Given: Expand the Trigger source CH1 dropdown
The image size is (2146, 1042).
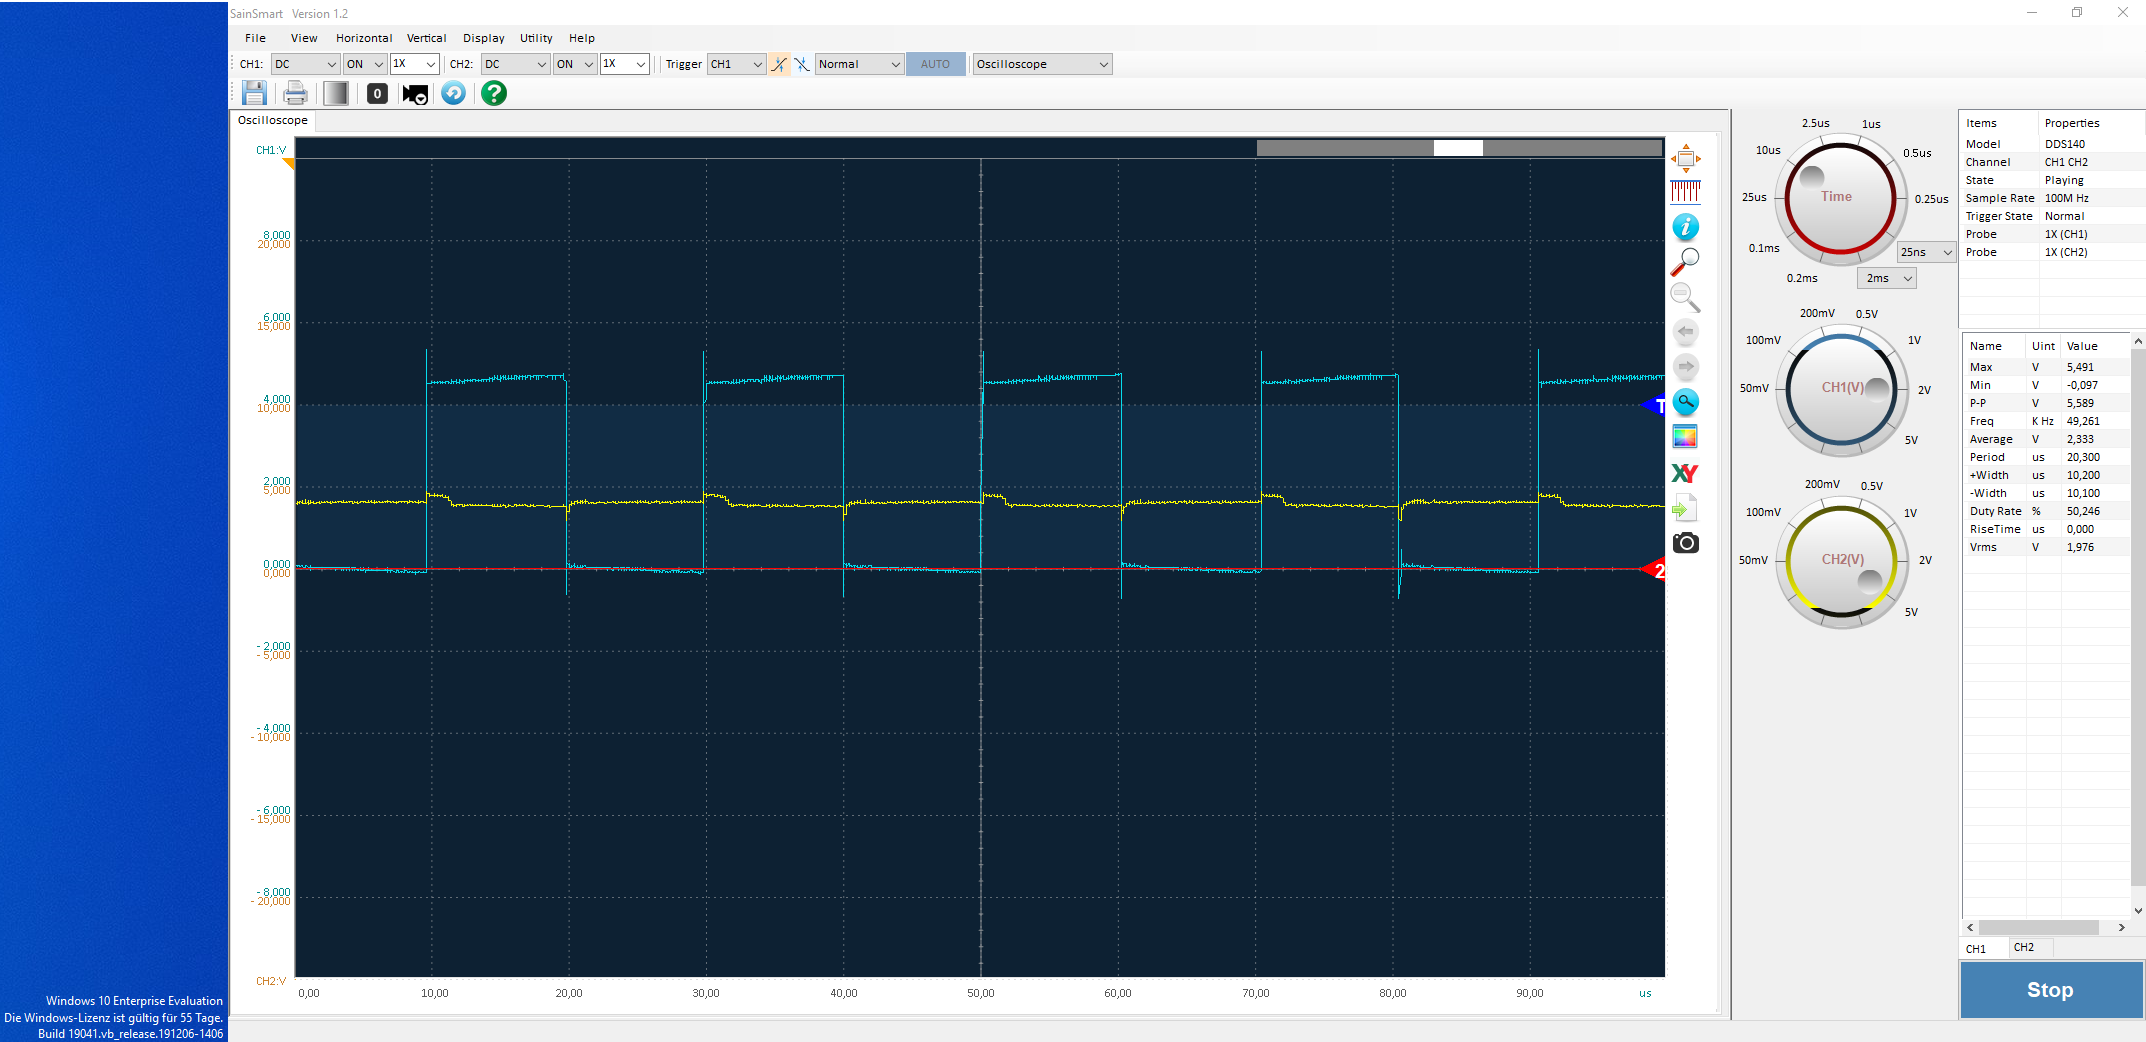Looking at the screenshot, I should (x=736, y=64).
